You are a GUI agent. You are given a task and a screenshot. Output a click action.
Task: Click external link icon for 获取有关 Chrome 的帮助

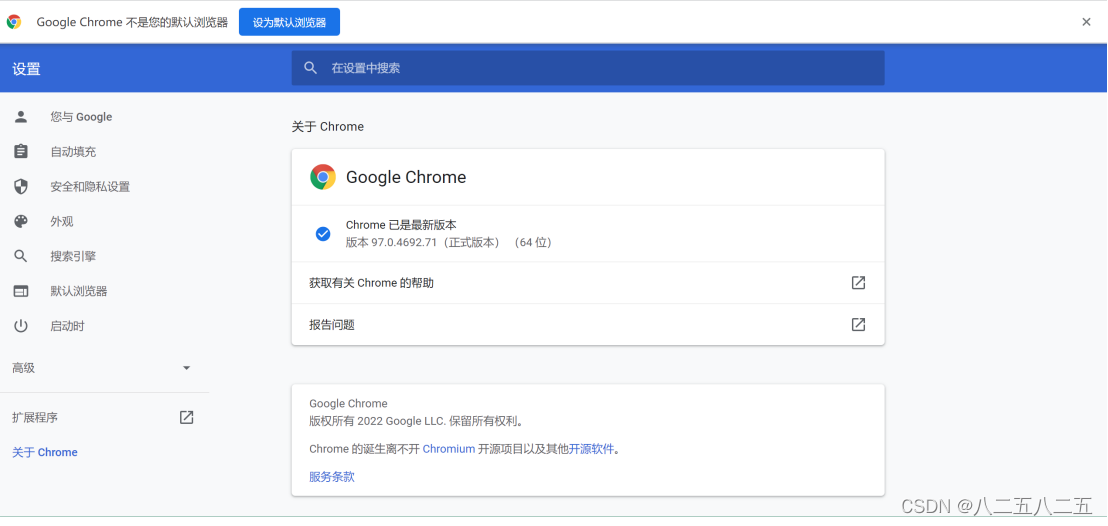click(x=858, y=283)
